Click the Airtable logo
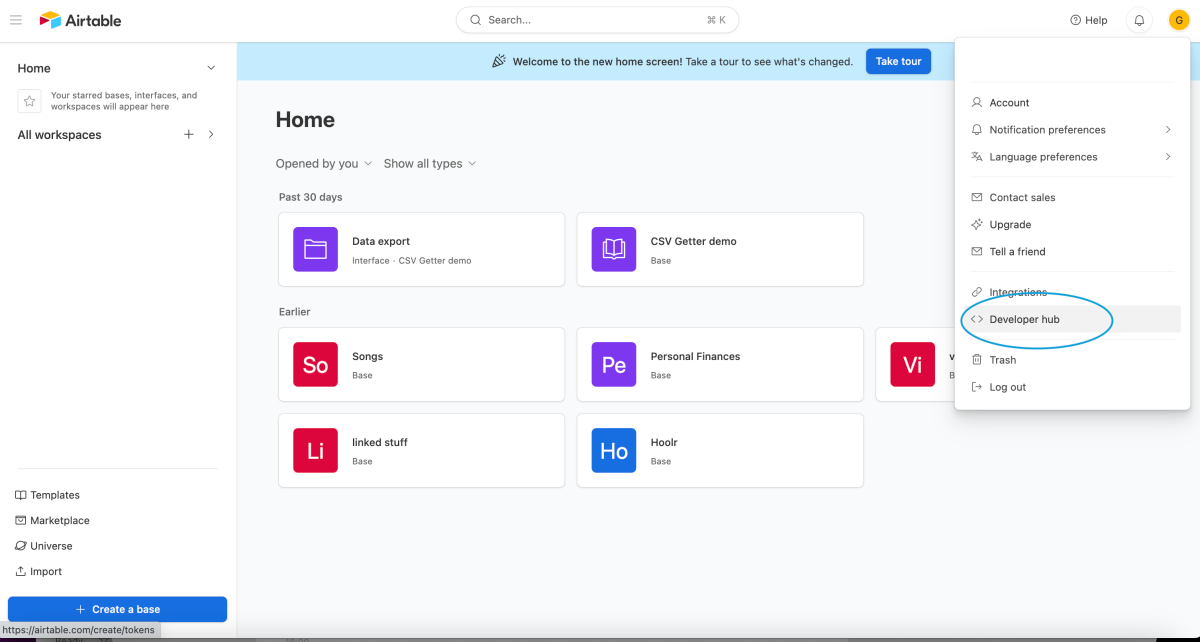The image size is (1200, 642). click(79, 20)
